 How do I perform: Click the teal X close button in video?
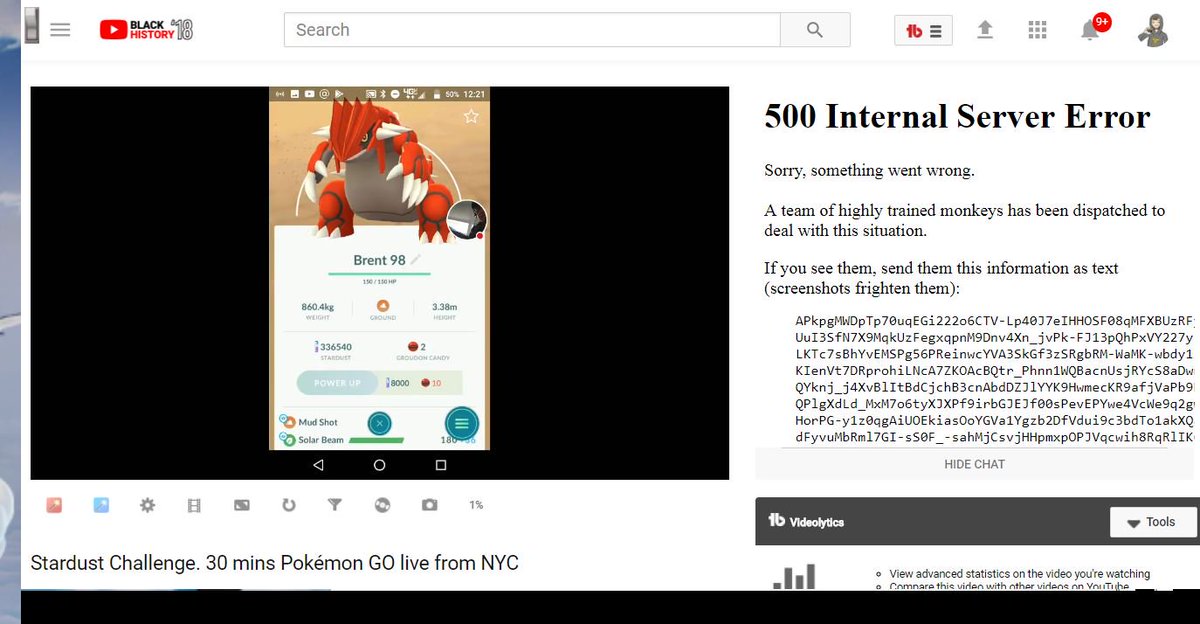[x=378, y=422]
